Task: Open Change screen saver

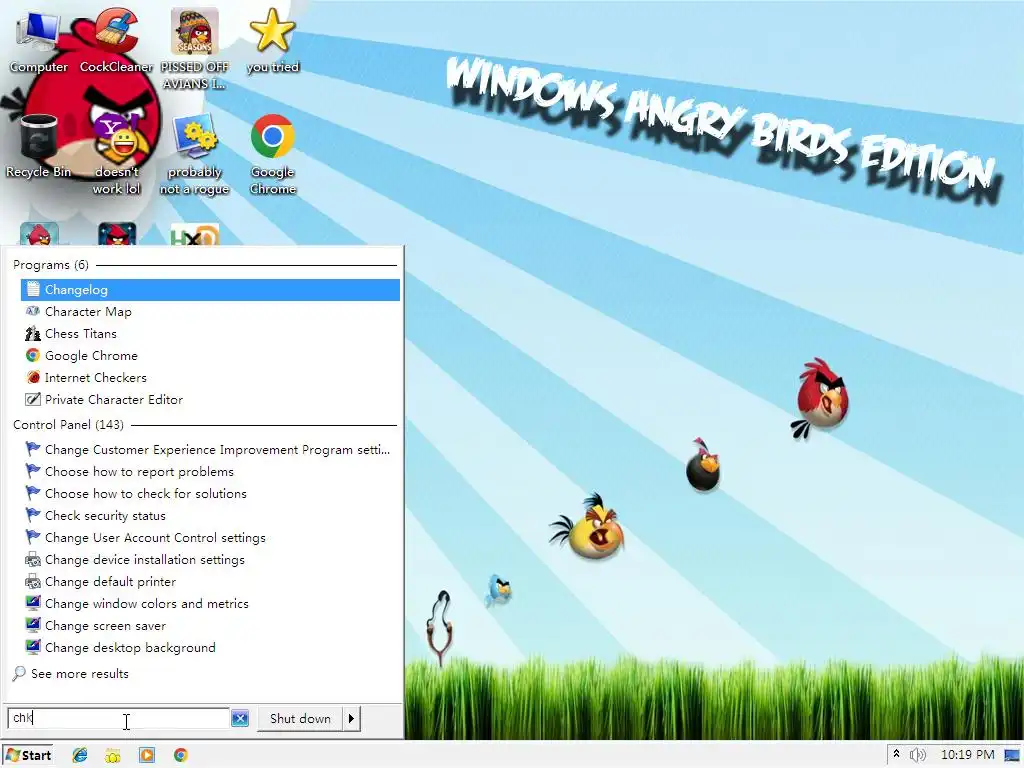Action: coord(210,625)
